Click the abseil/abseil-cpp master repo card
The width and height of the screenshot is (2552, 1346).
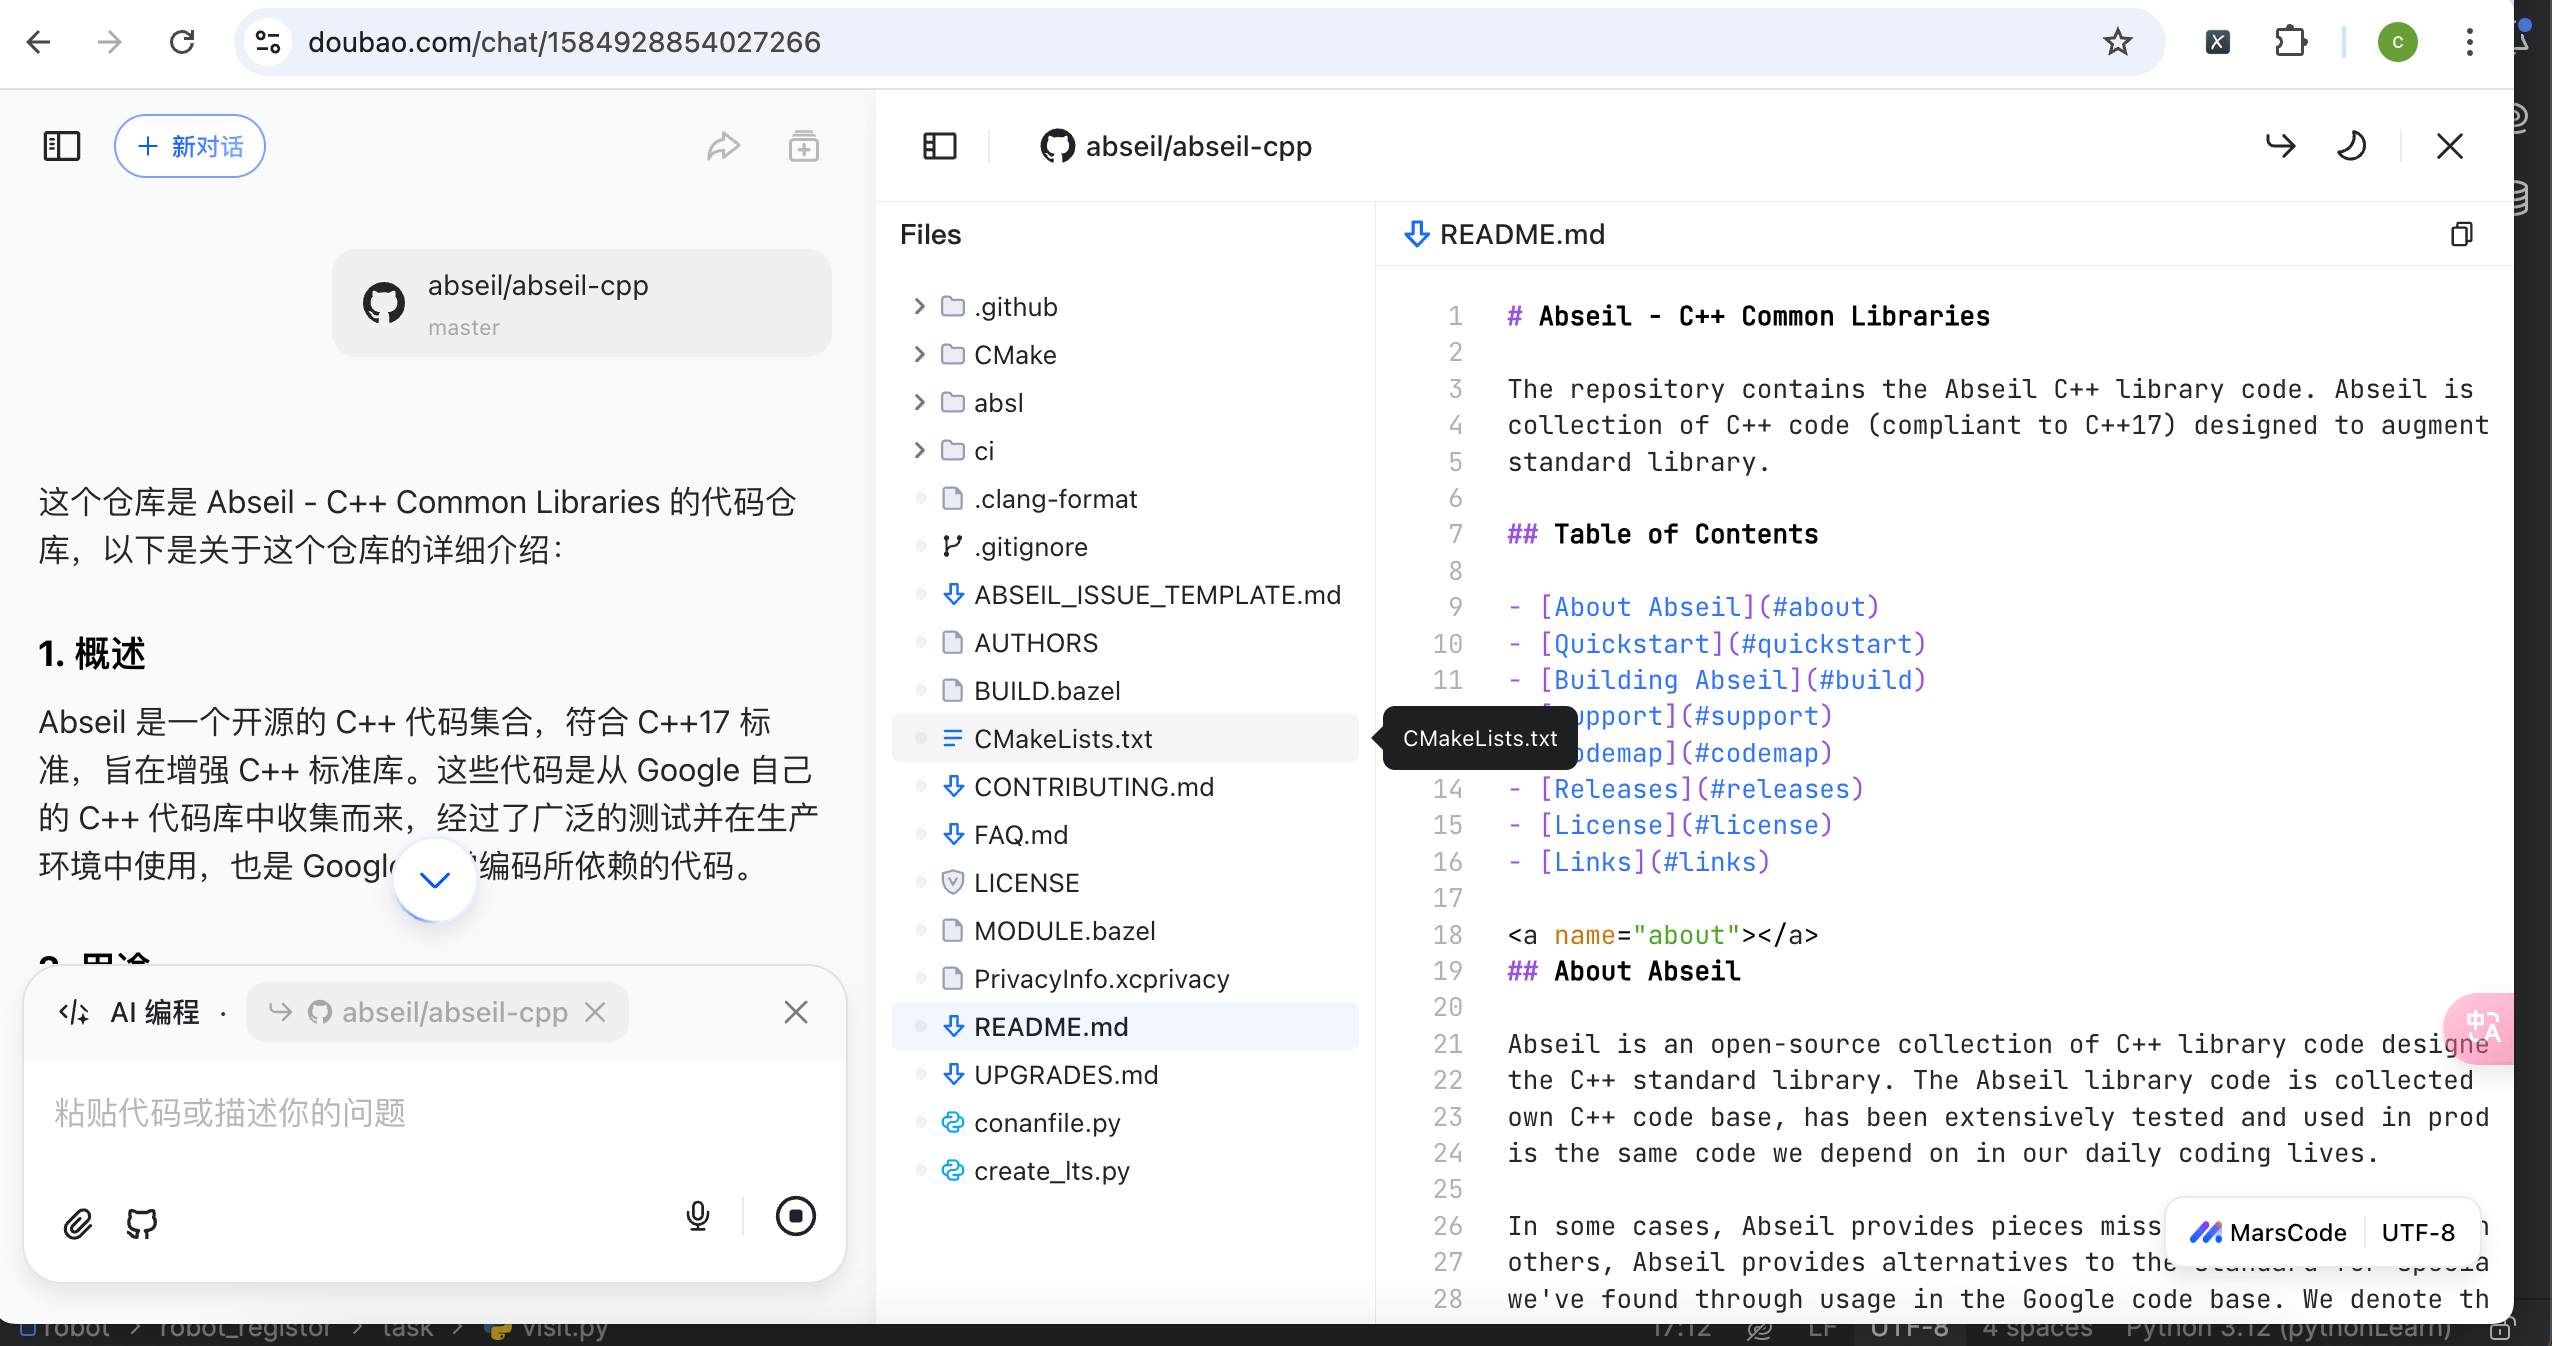582,303
